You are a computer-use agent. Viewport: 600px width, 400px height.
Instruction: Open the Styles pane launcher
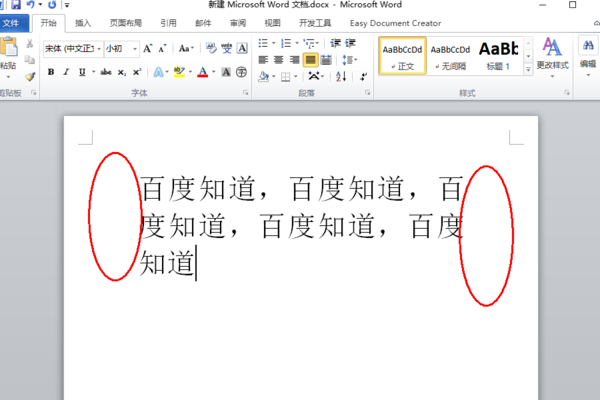(567, 93)
